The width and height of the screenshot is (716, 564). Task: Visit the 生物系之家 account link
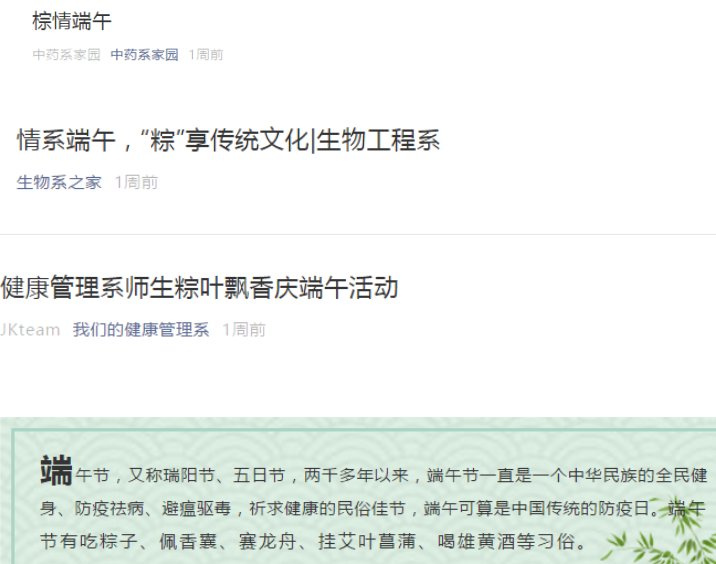(x=59, y=182)
